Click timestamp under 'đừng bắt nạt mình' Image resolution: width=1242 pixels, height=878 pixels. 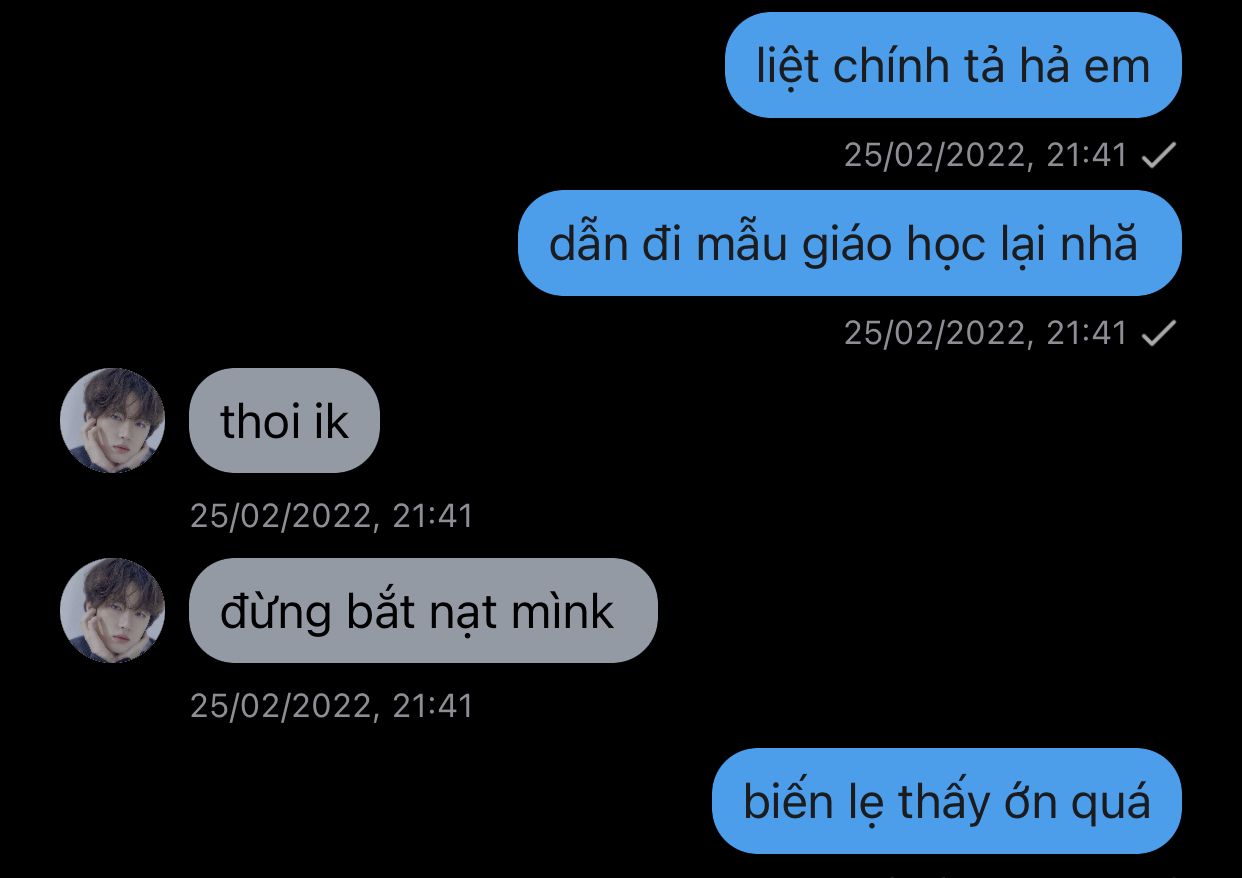point(331,706)
